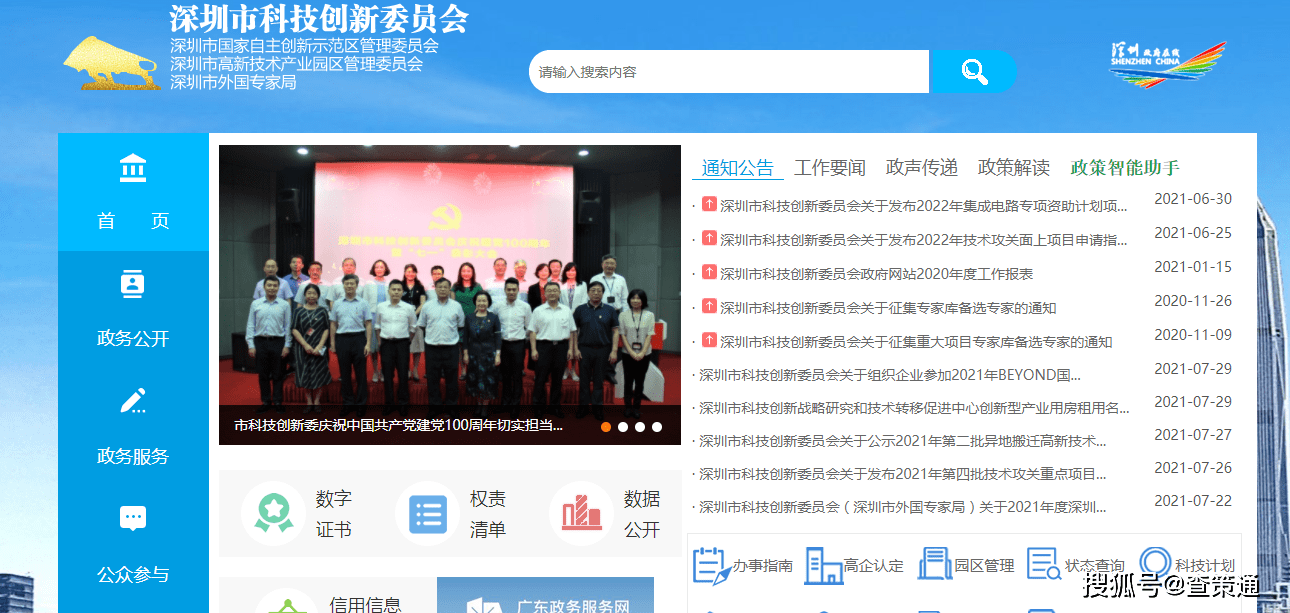This screenshot has width=1290, height=613.
Task: Open the 政策智能助手 link
Action: [1124, 167]
